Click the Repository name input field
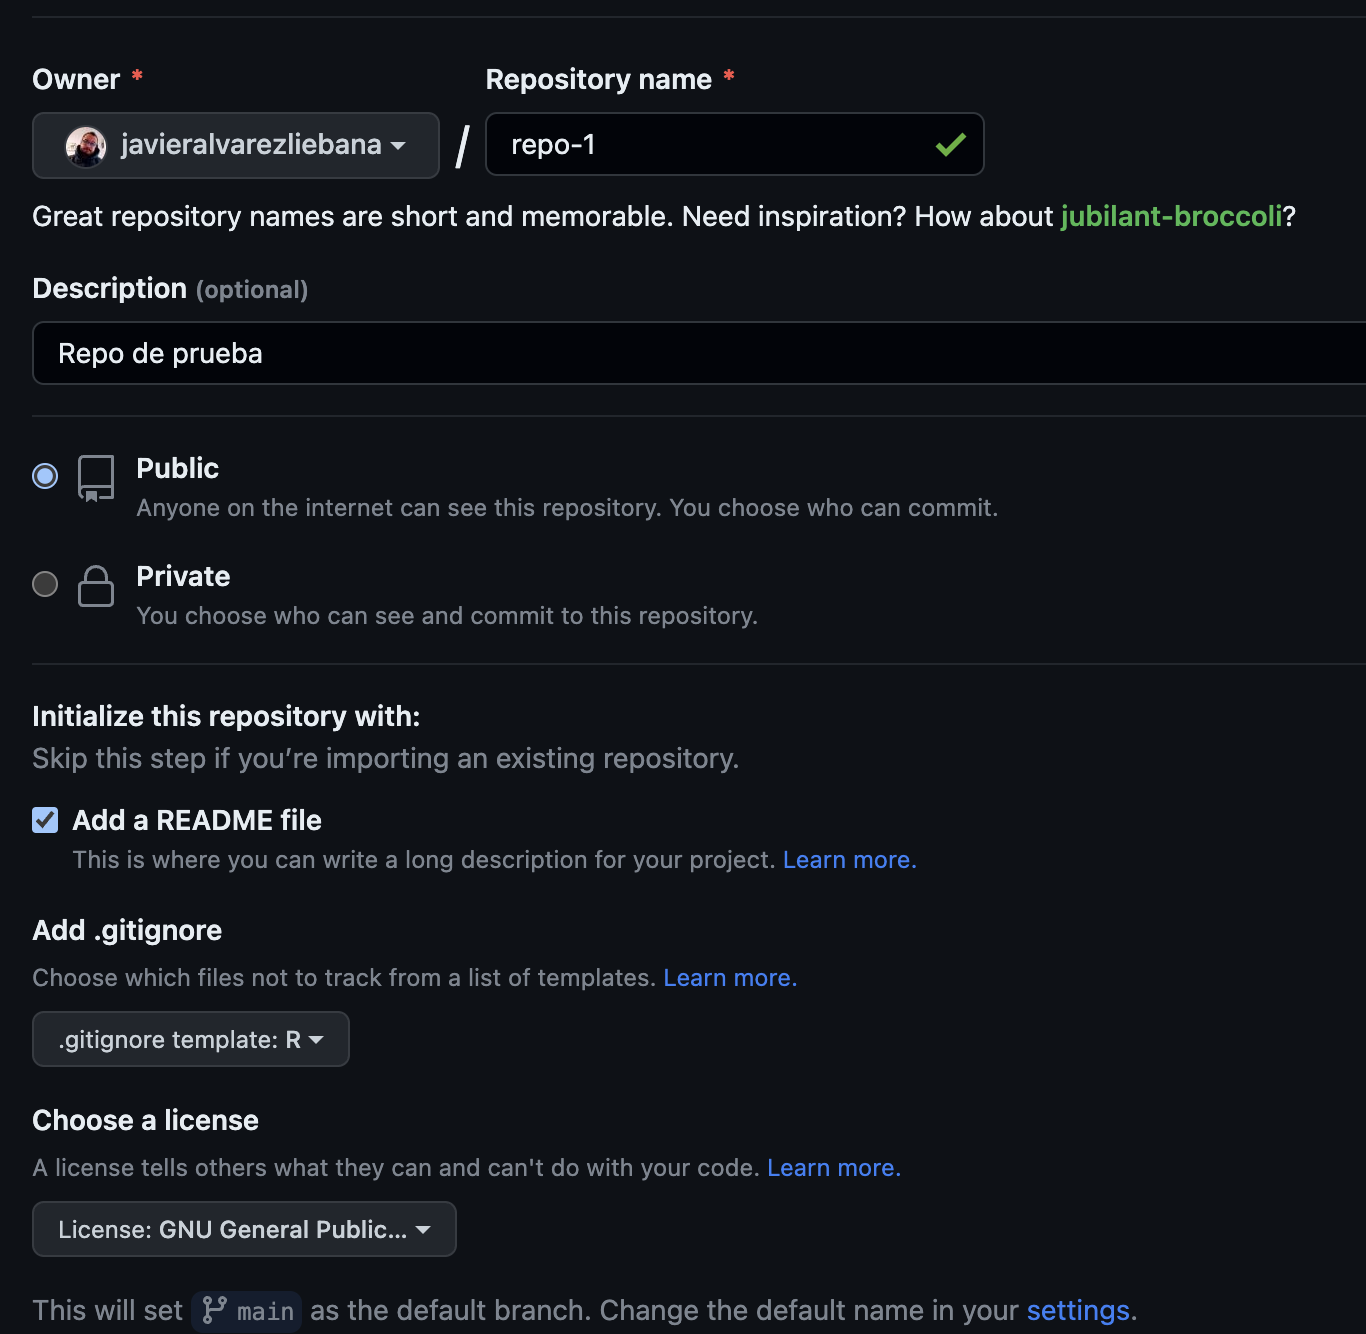The height and width of the screenshot is (1334, 1366). [710, 145]
